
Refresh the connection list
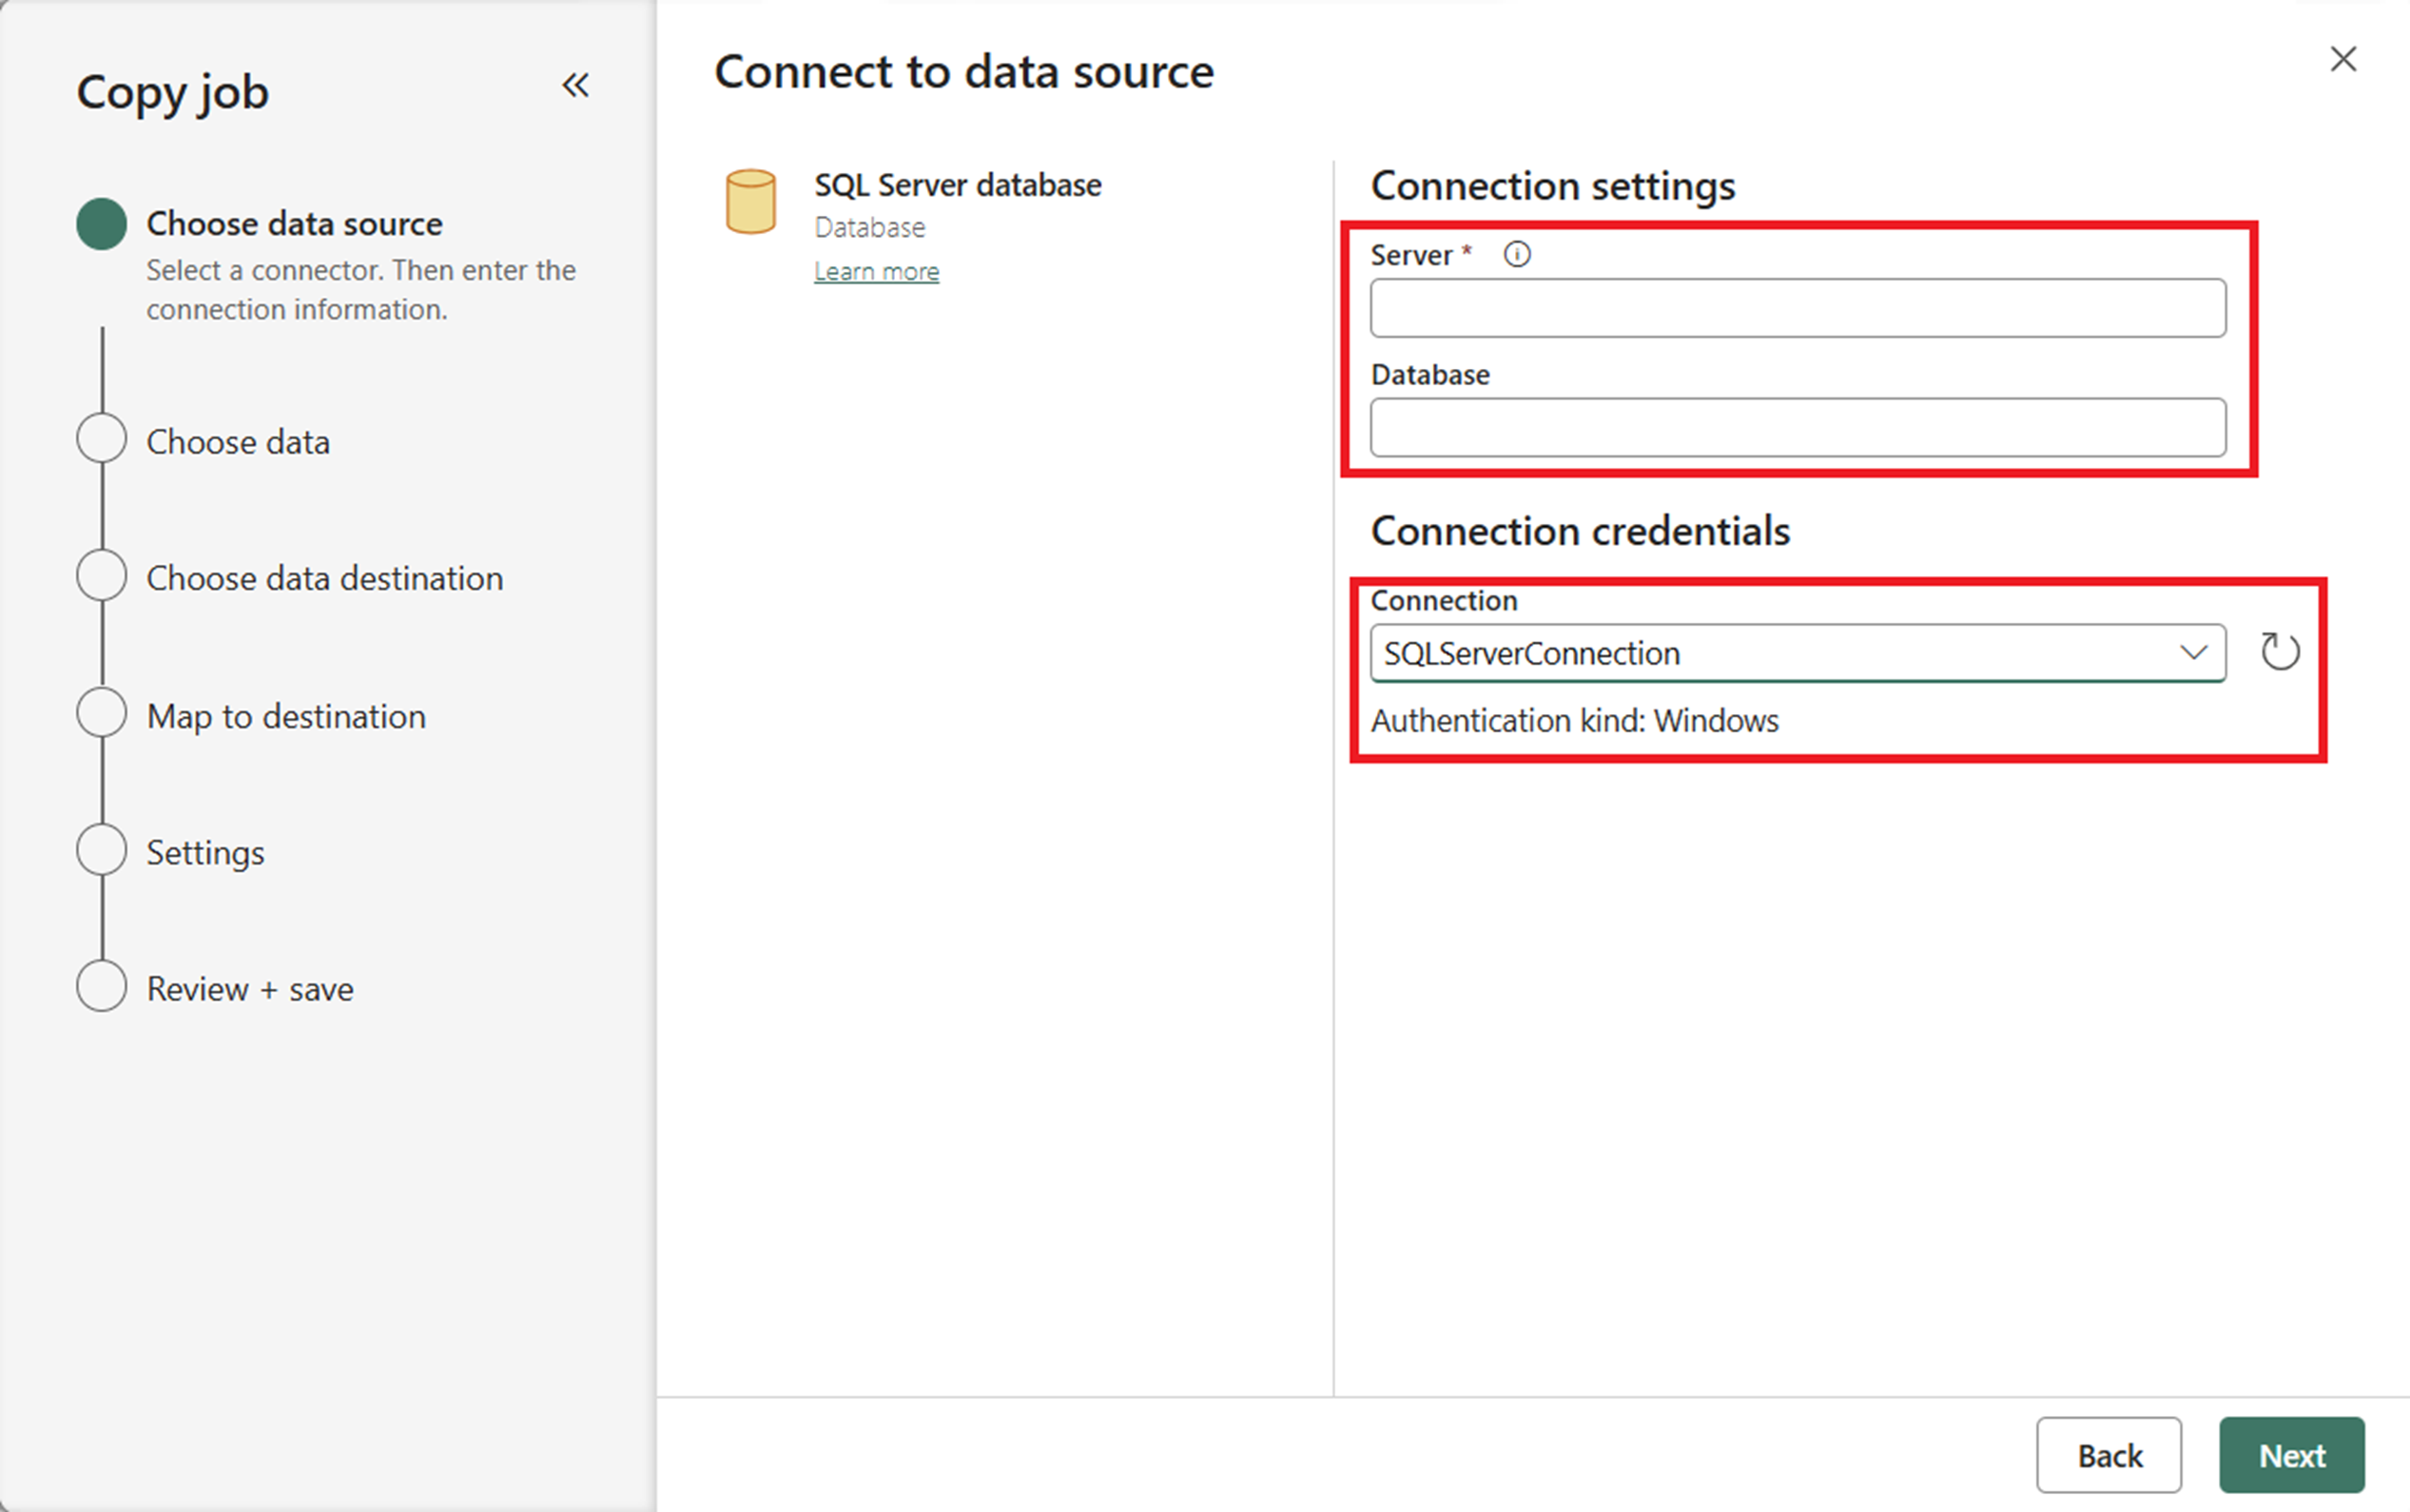[2280, 652]
